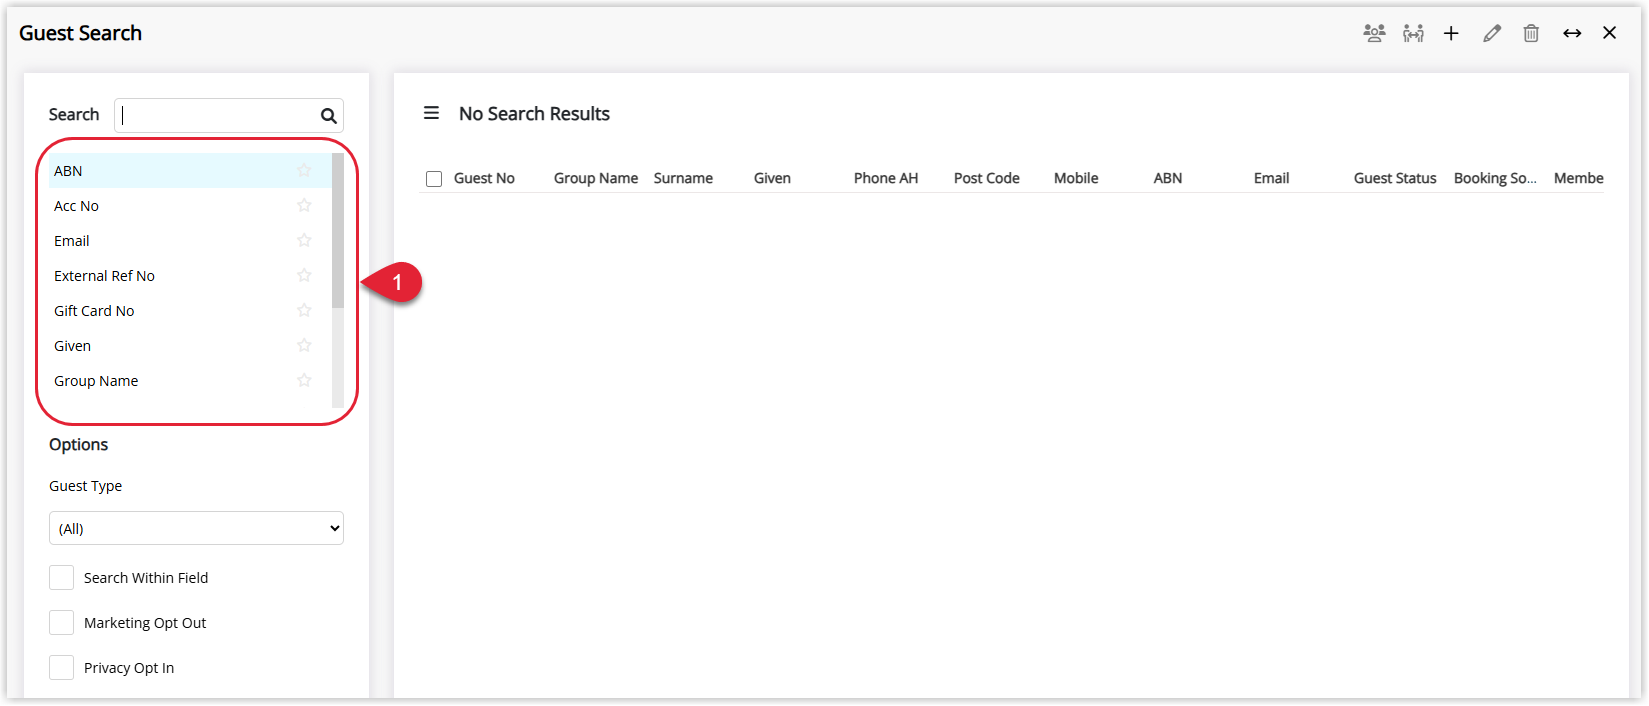Open the hamburger menu beside No Search Results
The height and width of the screenshot is (706, 1649).
coord(431,113)
